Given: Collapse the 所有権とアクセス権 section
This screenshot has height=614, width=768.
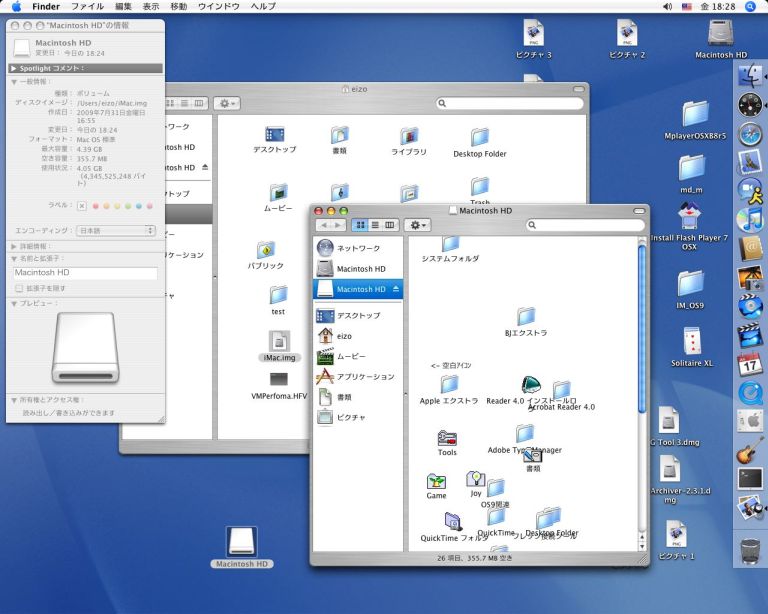Looking at the screenshot, I should pyautogui.click(x=14, y=401).
